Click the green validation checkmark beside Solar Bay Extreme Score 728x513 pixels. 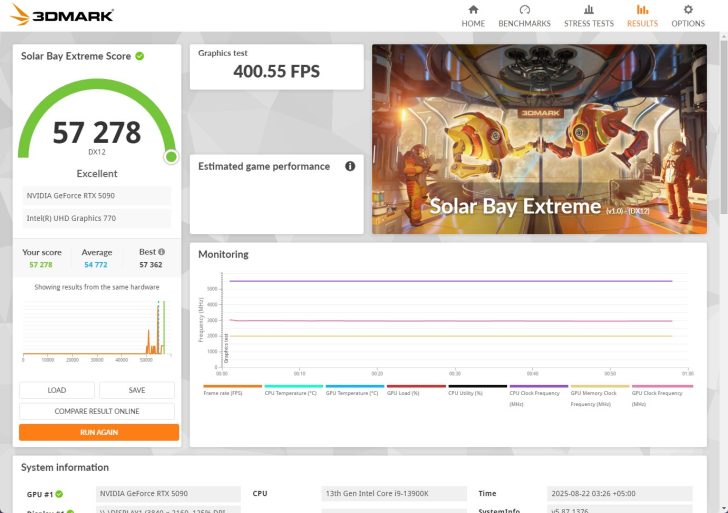(139, 56)
